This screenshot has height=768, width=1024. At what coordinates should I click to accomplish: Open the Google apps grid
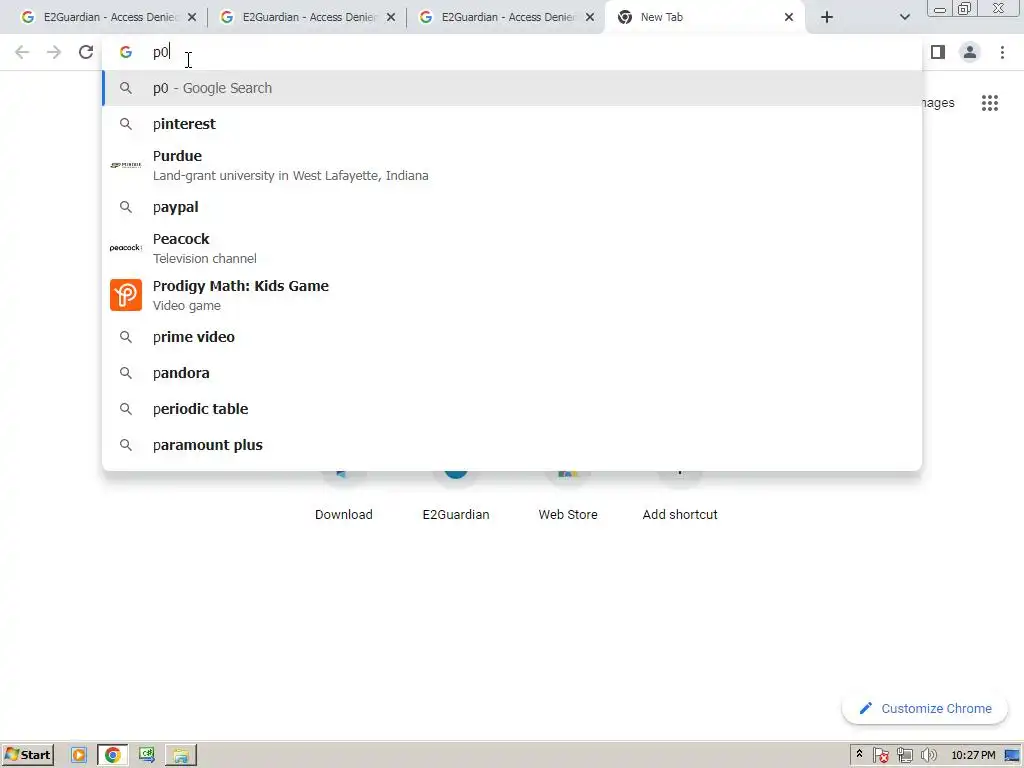989,103
